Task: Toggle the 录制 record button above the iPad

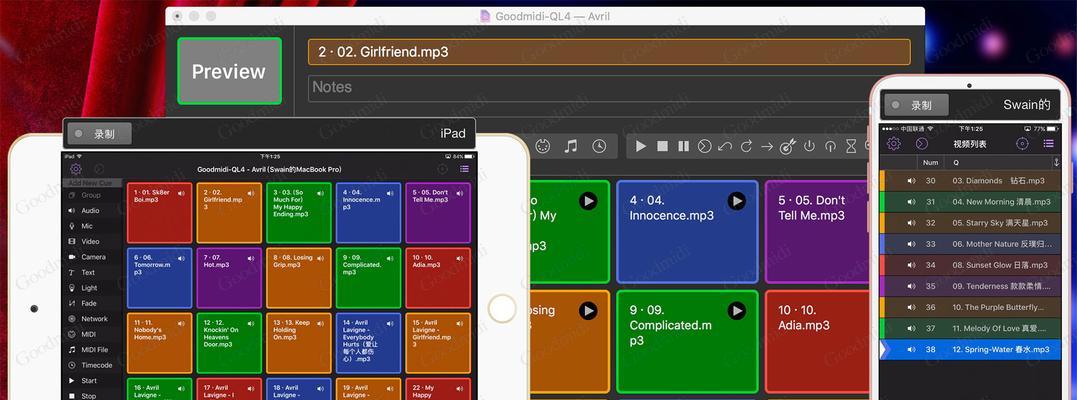Action: pos(99,133)
